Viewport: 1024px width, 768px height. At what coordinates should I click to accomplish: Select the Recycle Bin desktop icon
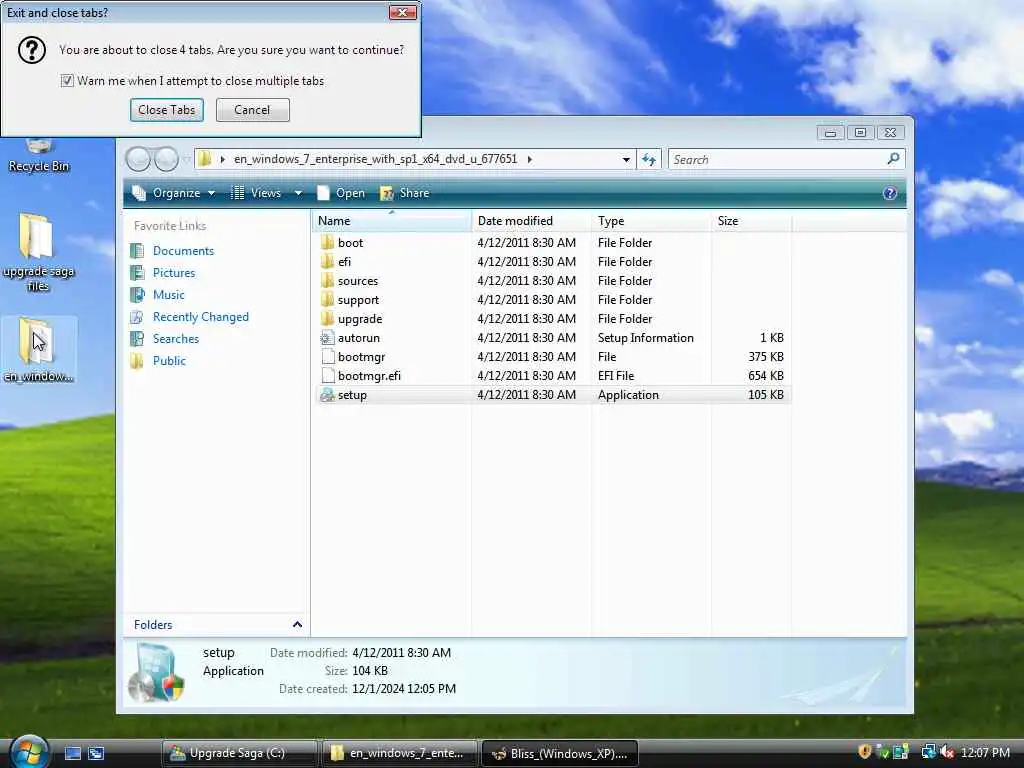[39, 155]
